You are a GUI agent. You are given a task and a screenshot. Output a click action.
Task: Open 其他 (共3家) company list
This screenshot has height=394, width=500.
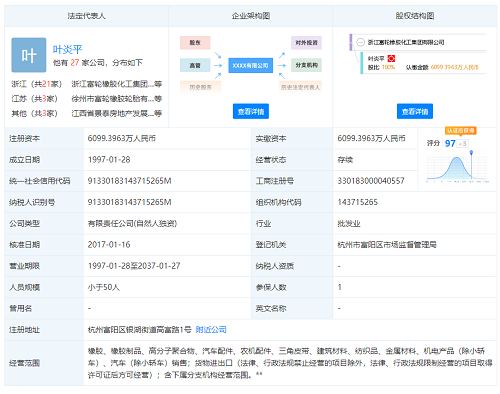(x=35, y=113)
